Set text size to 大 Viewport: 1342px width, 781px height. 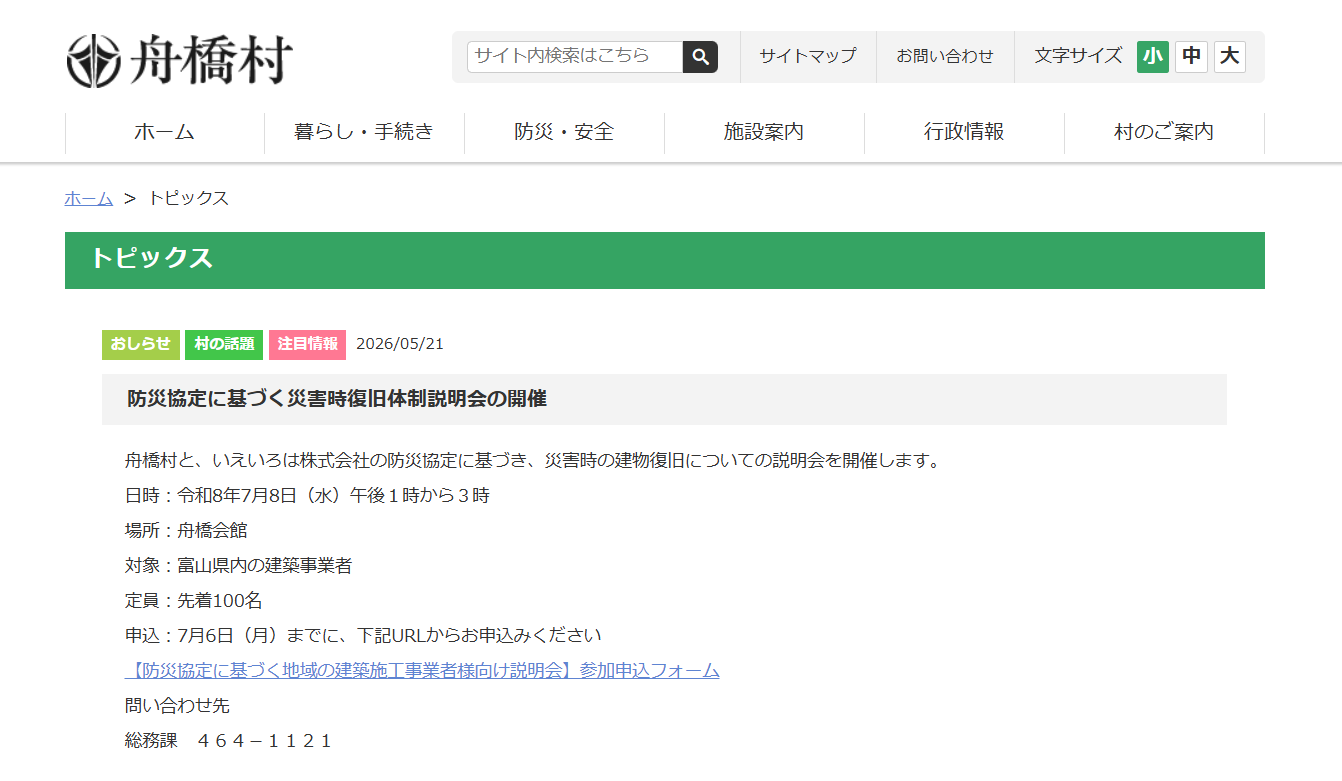[x=1230, y=56]
